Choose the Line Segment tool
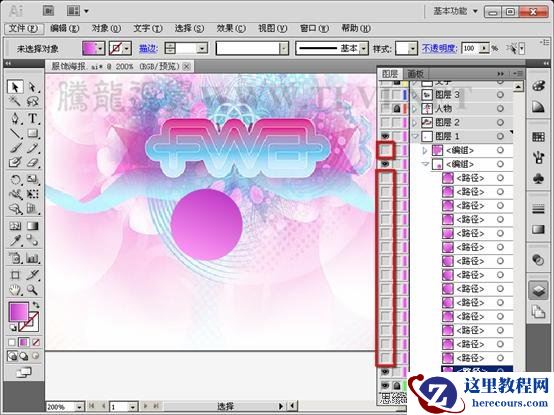The image size is (554, 415). pos(15,134)
